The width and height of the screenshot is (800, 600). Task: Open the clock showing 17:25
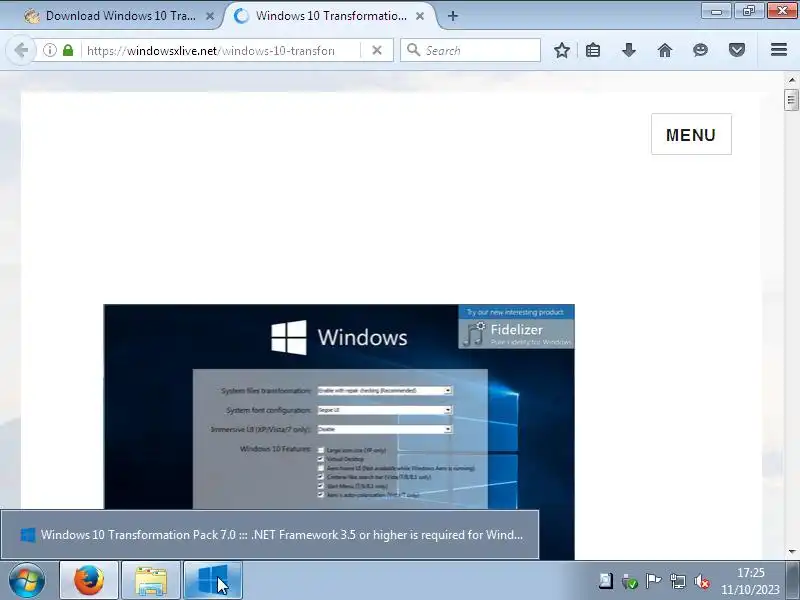pos(750,581)
